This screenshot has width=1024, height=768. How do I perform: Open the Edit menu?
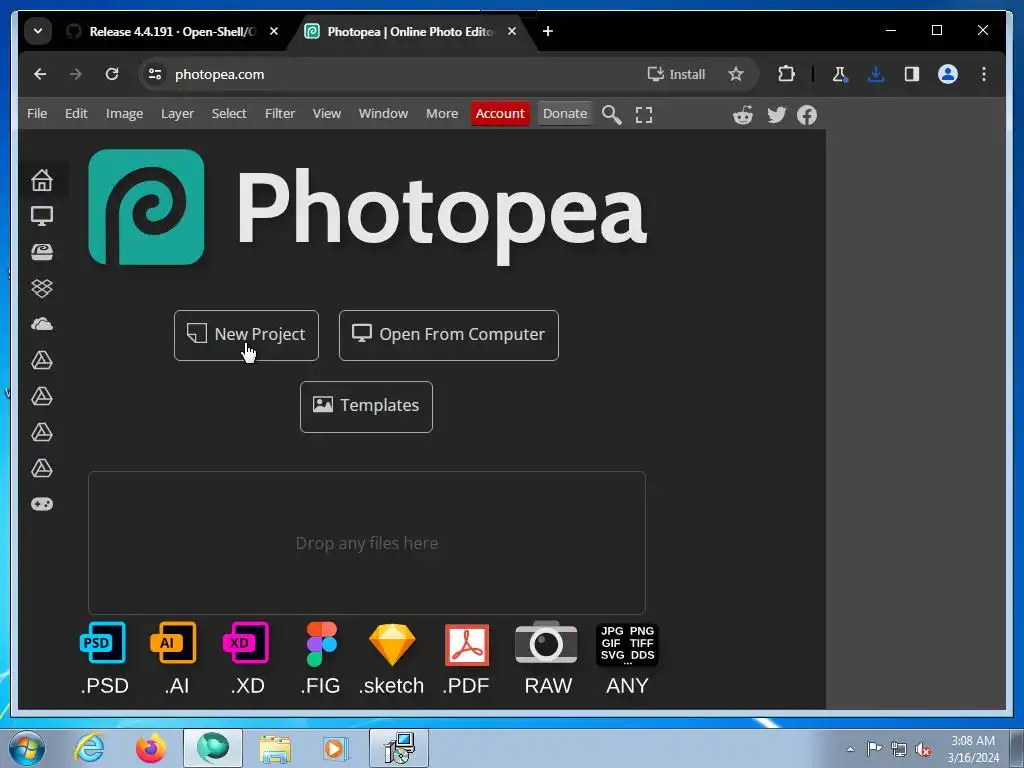76,114
